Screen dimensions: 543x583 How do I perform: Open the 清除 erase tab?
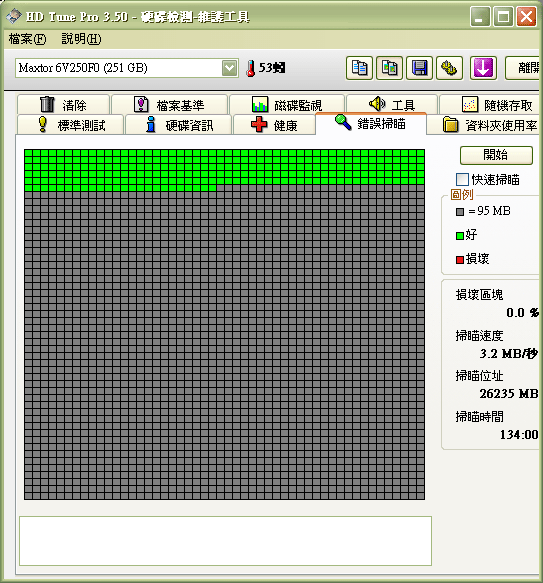click(x=63, y=104)
